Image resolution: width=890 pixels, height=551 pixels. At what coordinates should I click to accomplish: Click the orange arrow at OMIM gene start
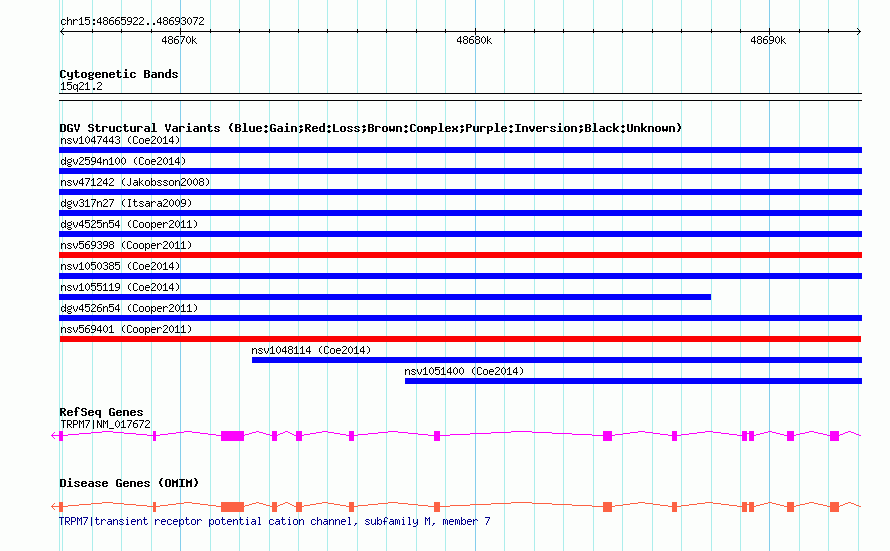(54, 507)
